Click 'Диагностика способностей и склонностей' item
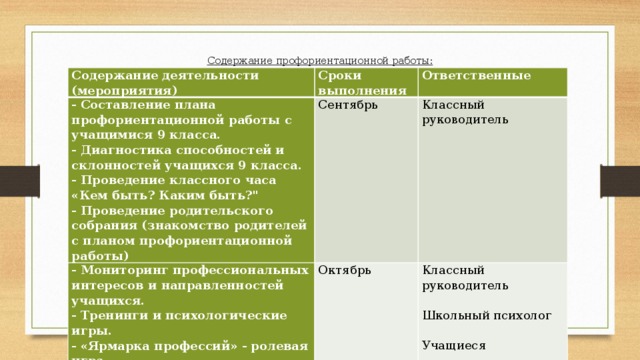Screen dimensions: 640x360 pos(186,158)
